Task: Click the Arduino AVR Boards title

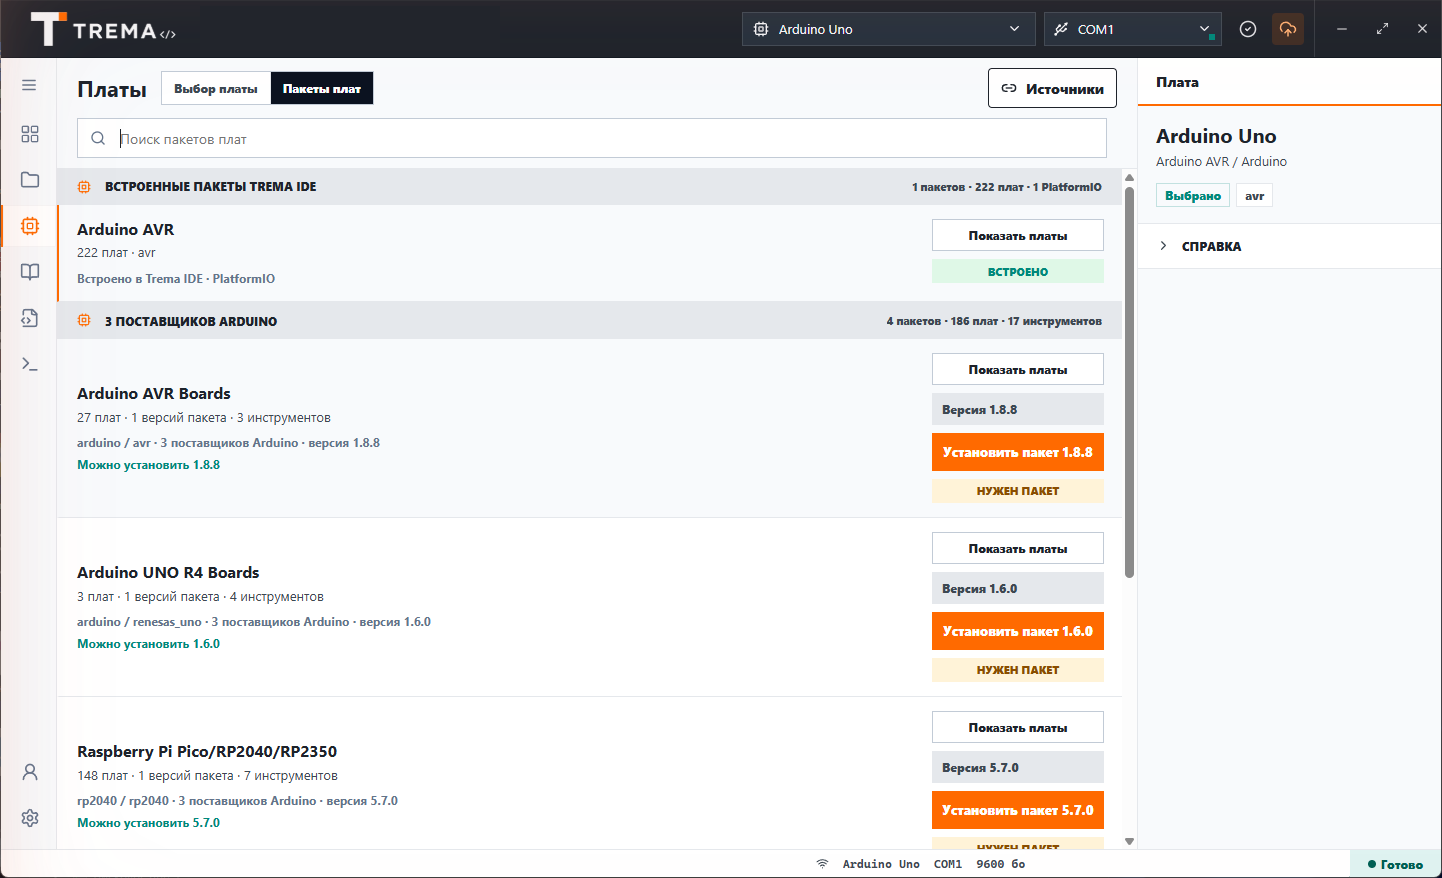Action: coord(154,394)
